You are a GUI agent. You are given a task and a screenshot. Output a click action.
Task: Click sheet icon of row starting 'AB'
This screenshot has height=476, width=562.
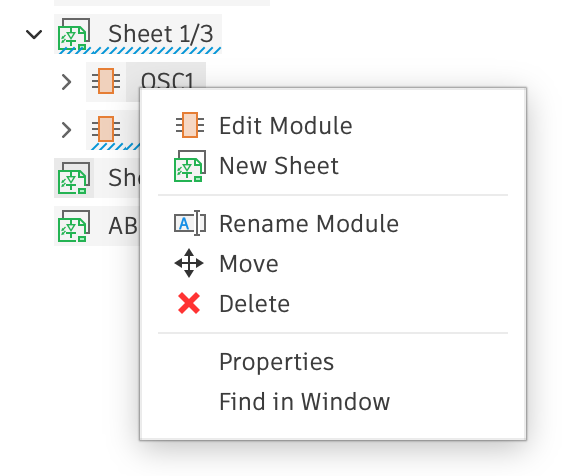(74, 226)
